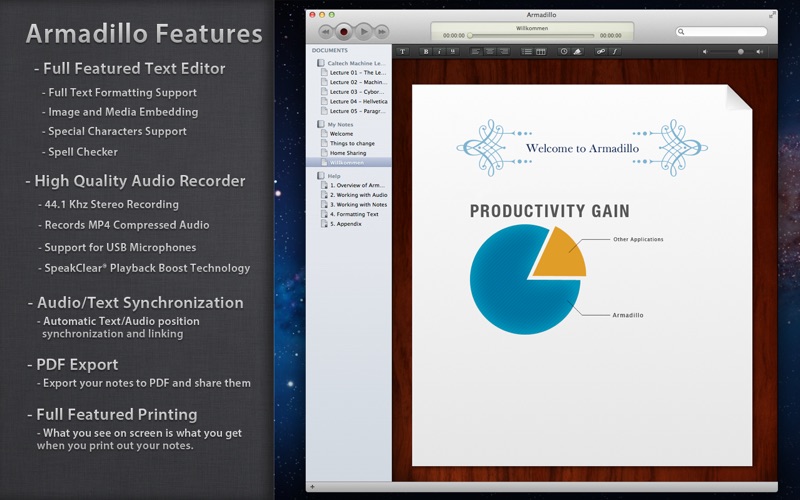Viewport: 800px width, 500px height.
Task: Insert a link with the chain icon
Action: pyautogui.click(x=601, y=52)
